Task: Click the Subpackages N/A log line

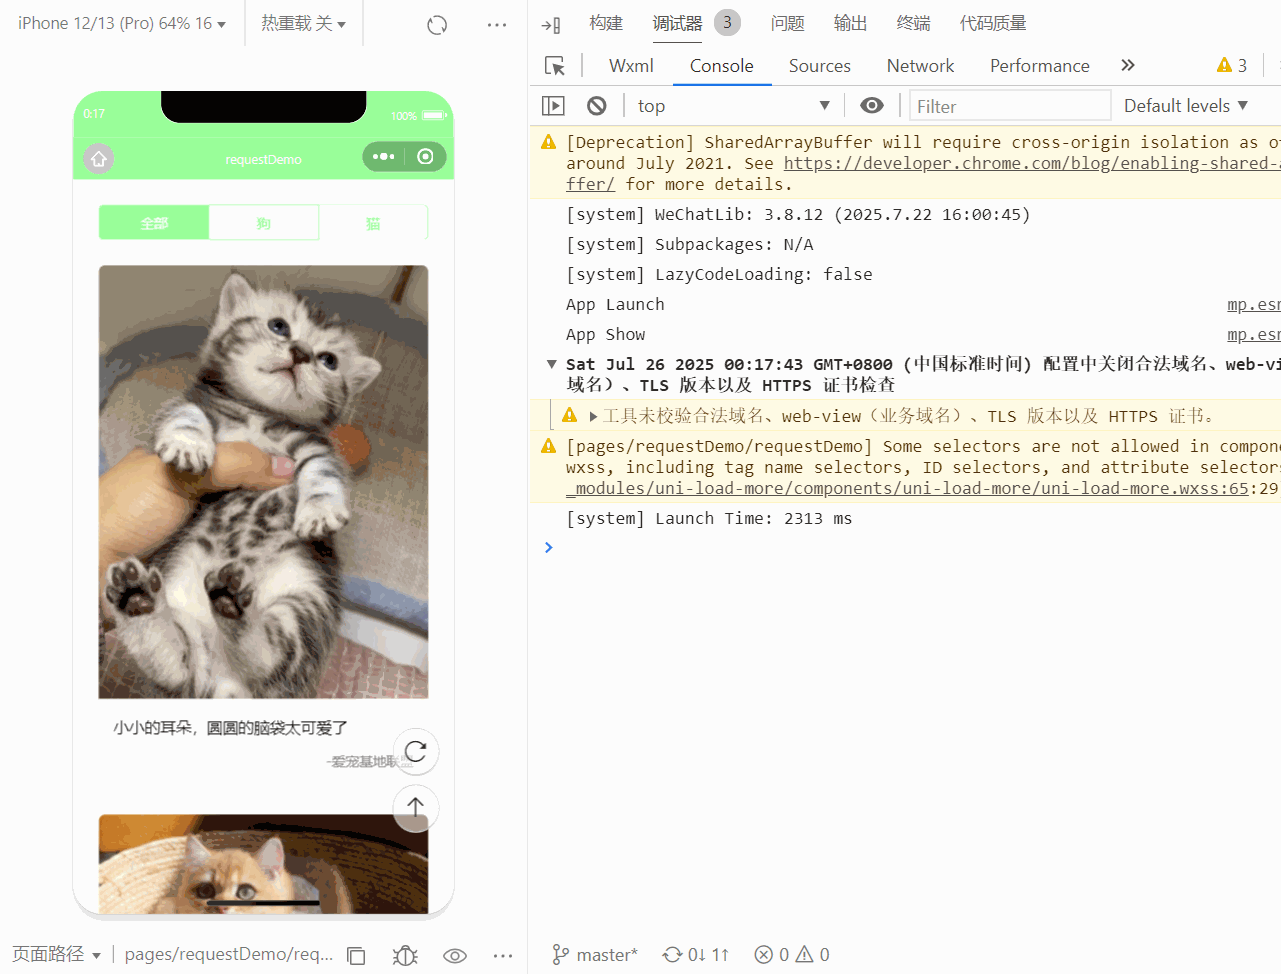Action: tap(690, 244)
